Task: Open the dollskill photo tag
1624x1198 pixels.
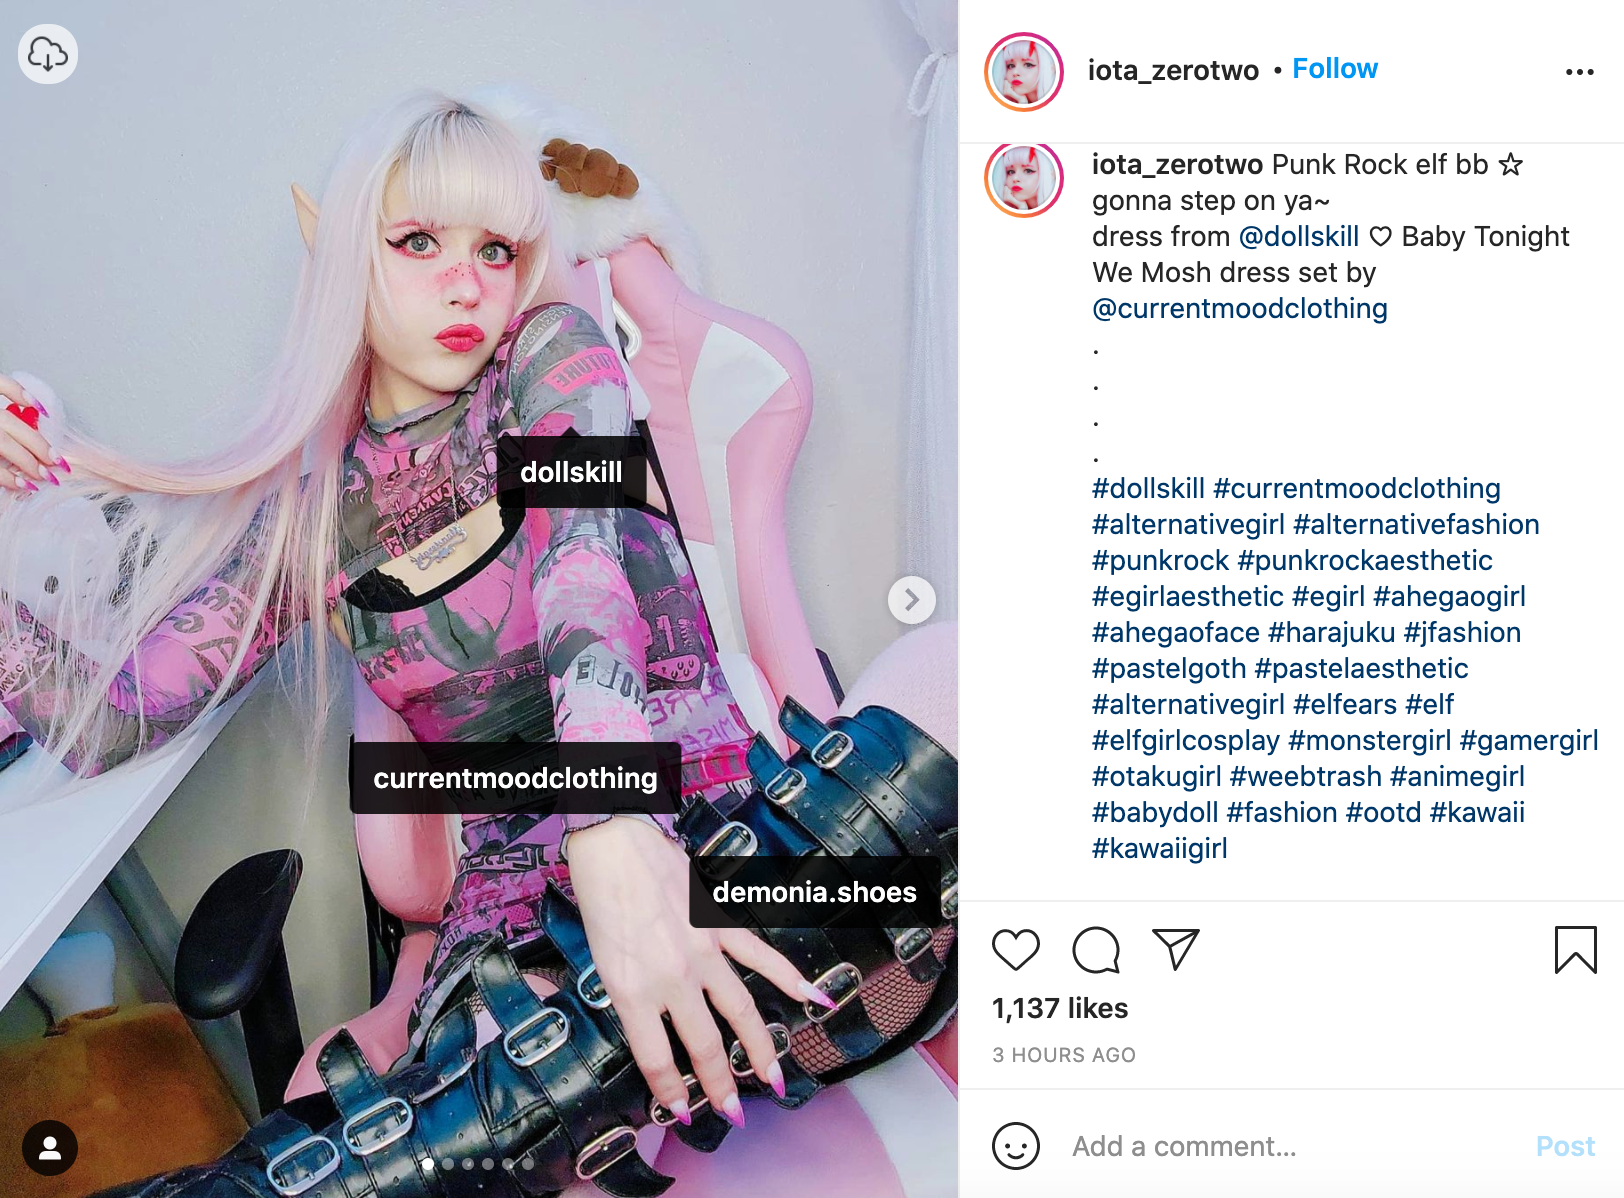Action: (x=571, y=472)
